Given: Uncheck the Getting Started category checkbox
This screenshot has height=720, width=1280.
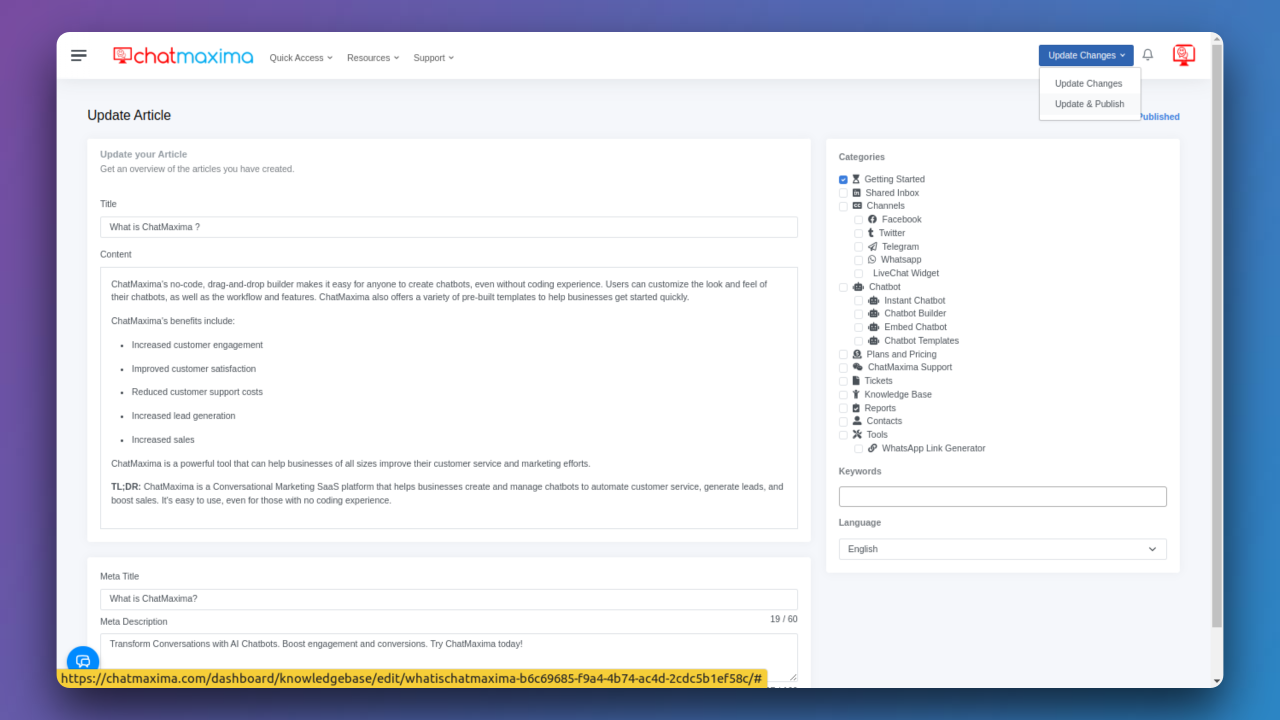Looking at the screenshot, I should (x=843, y=180).
